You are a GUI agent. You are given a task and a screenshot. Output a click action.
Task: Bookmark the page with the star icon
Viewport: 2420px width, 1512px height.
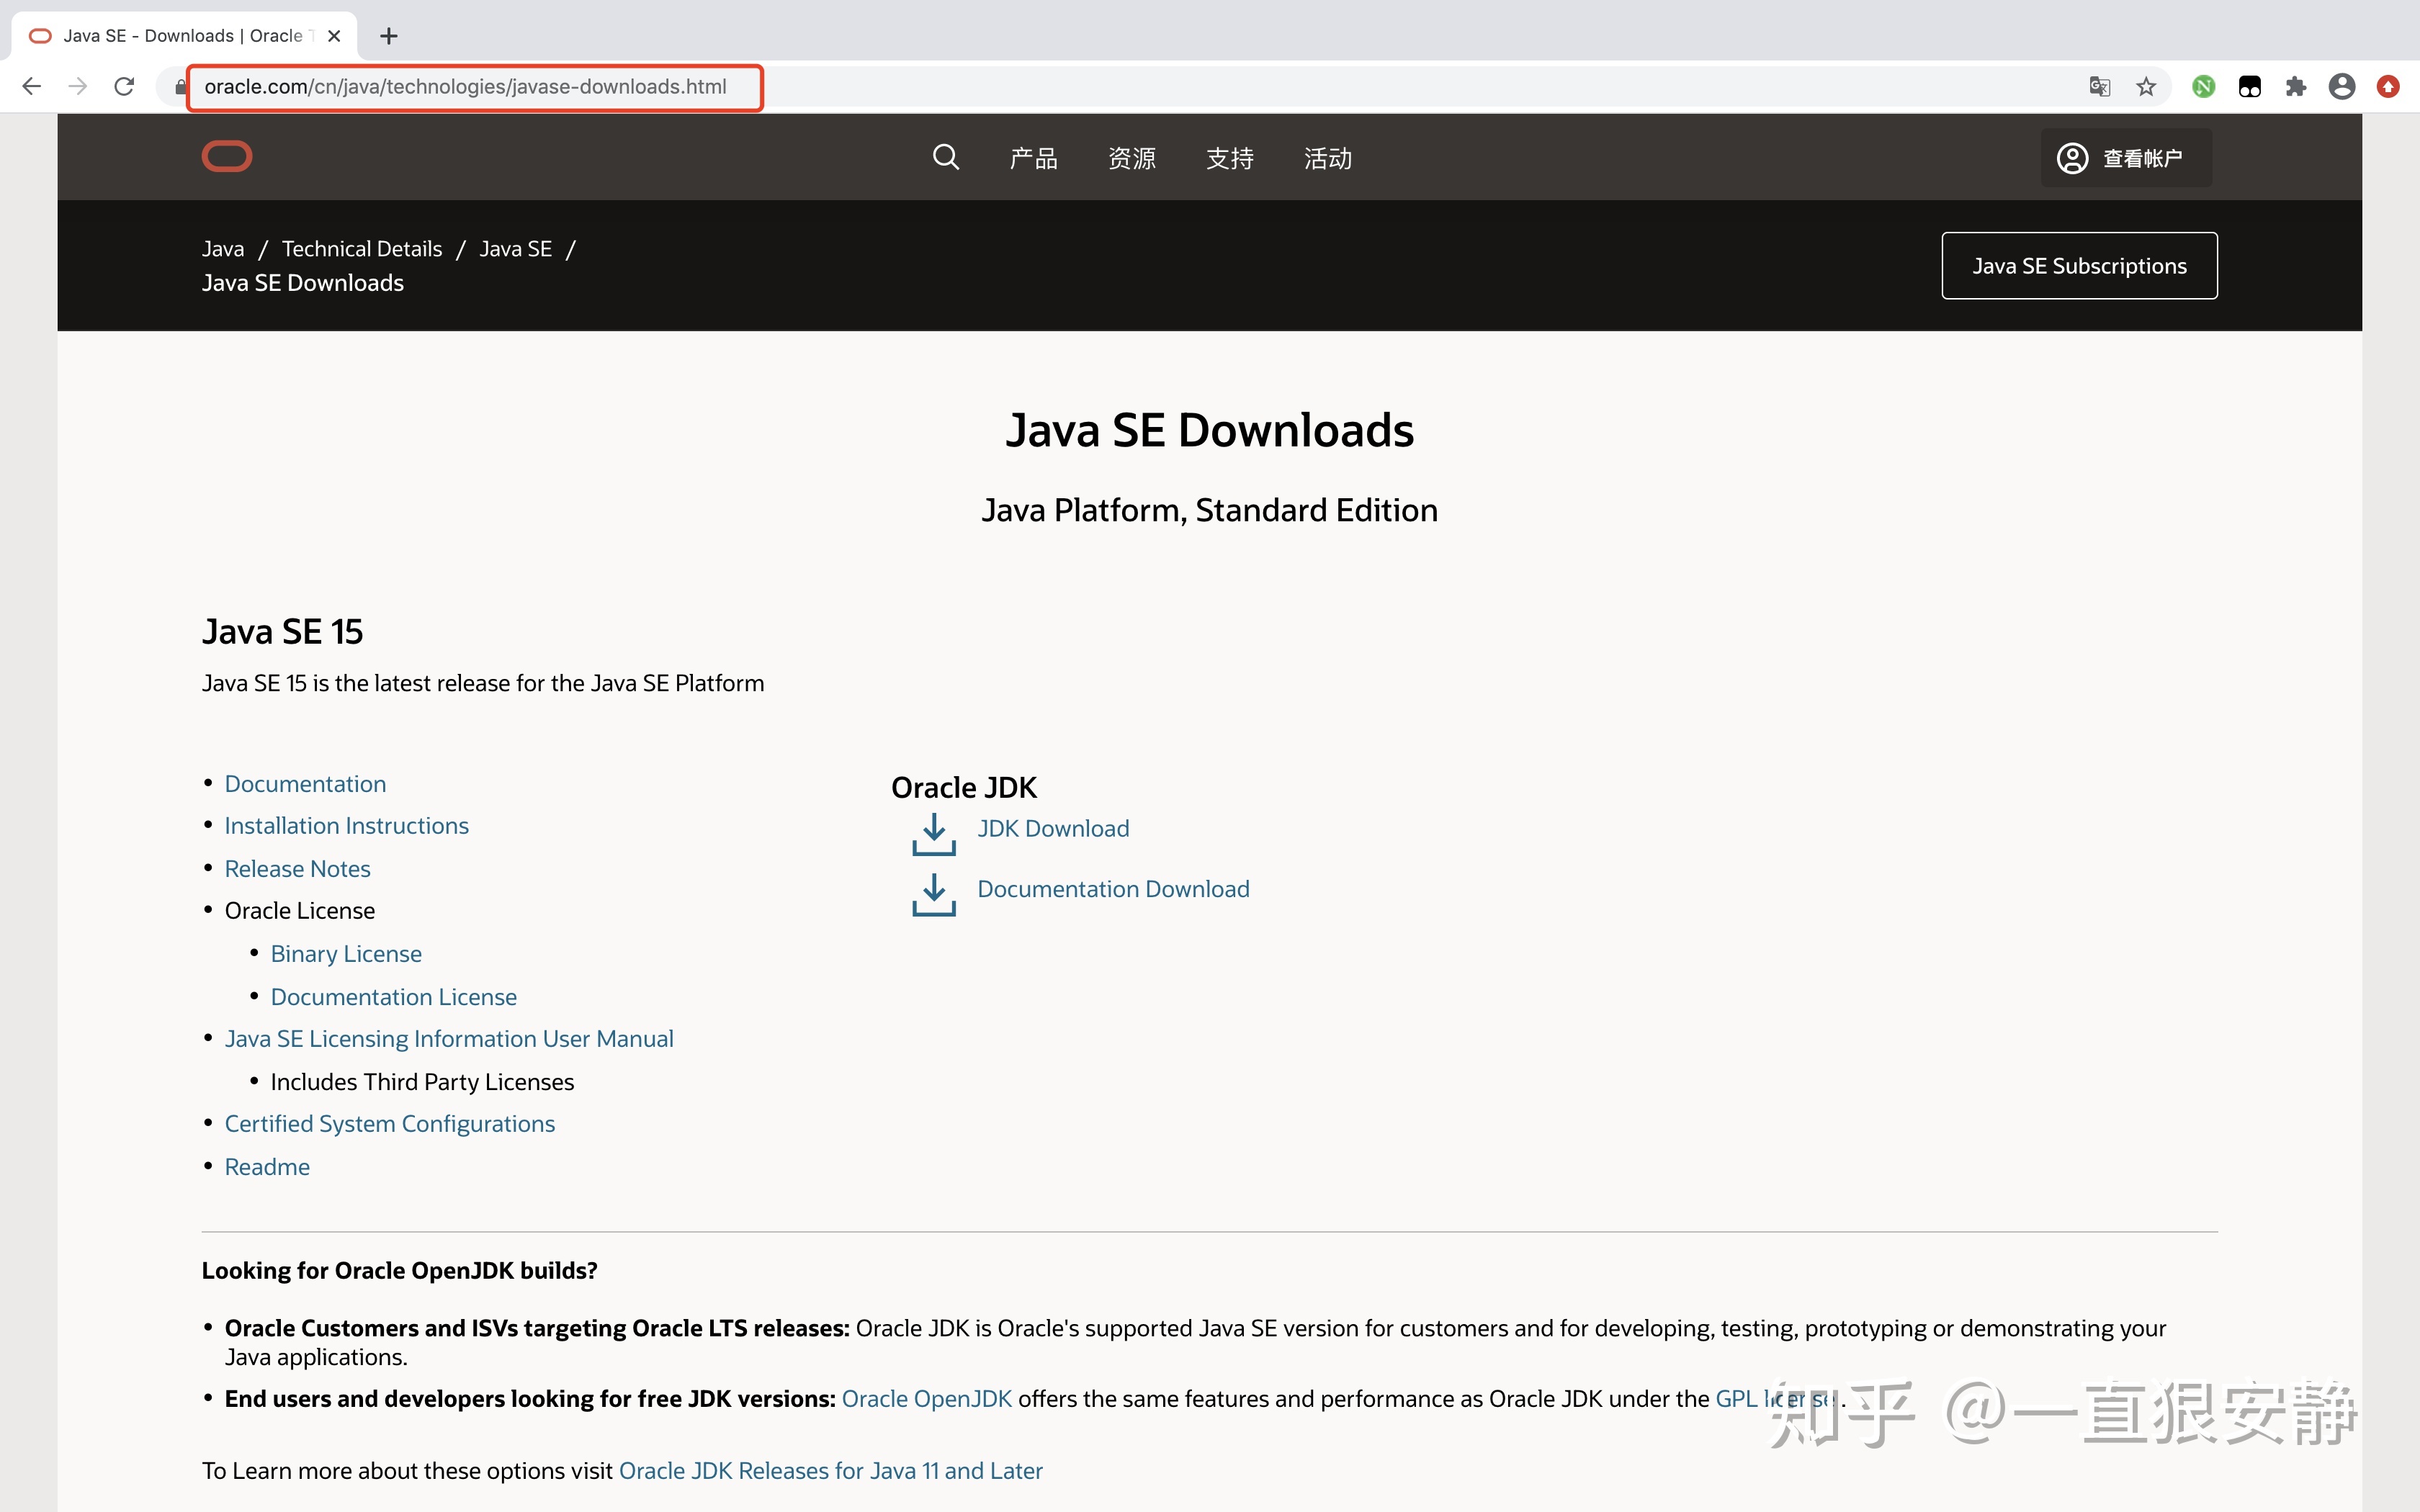point(2146,87)
